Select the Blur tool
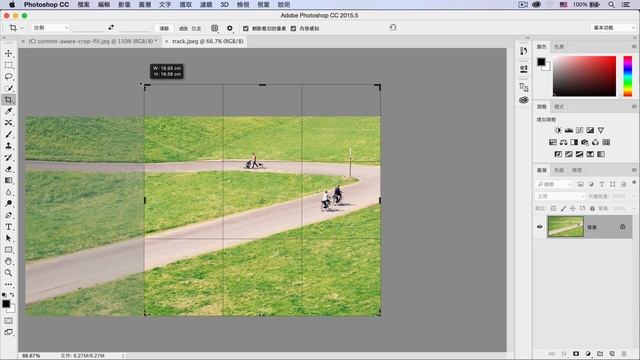This screenshot has height=360, width=640. click(x=9, y=192)
